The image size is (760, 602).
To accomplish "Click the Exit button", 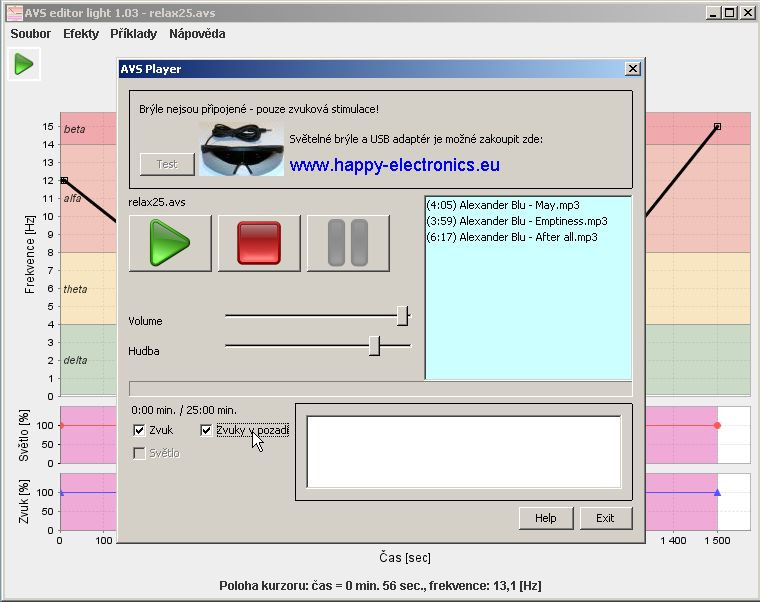I will (605, 518).
